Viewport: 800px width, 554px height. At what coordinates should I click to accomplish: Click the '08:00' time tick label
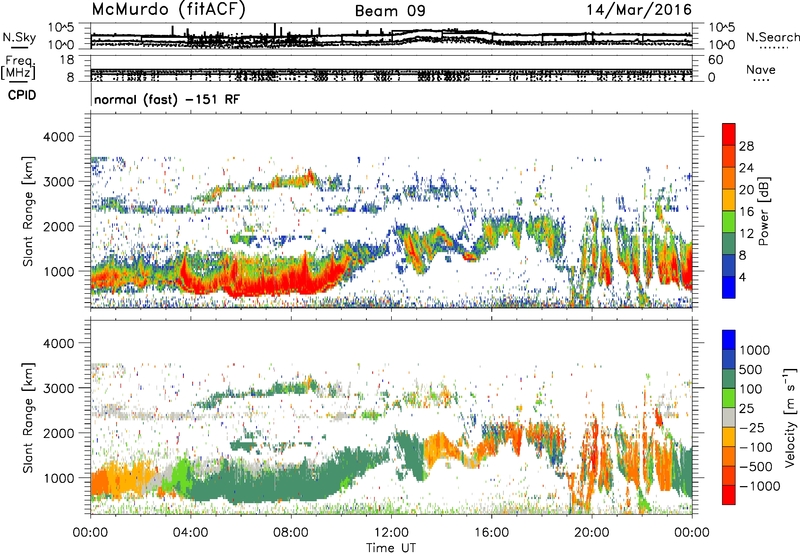coord(290,533)
